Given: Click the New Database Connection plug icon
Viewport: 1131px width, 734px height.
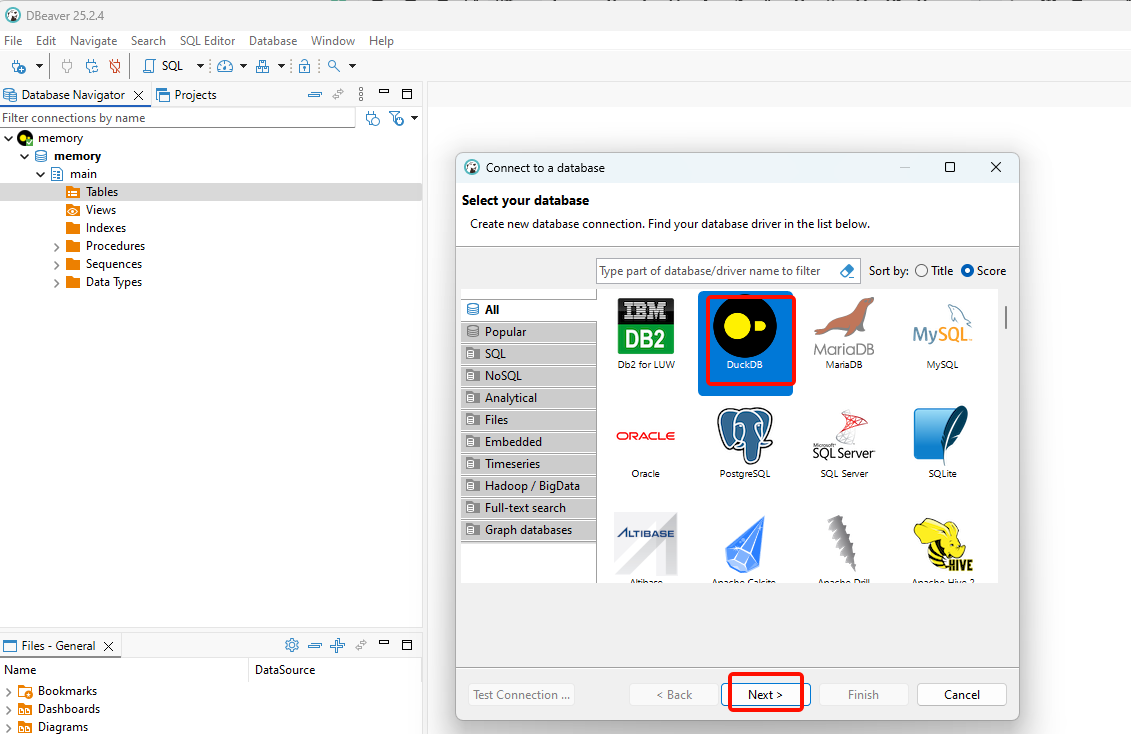Looking at the screenshot, I should [19, 66].
